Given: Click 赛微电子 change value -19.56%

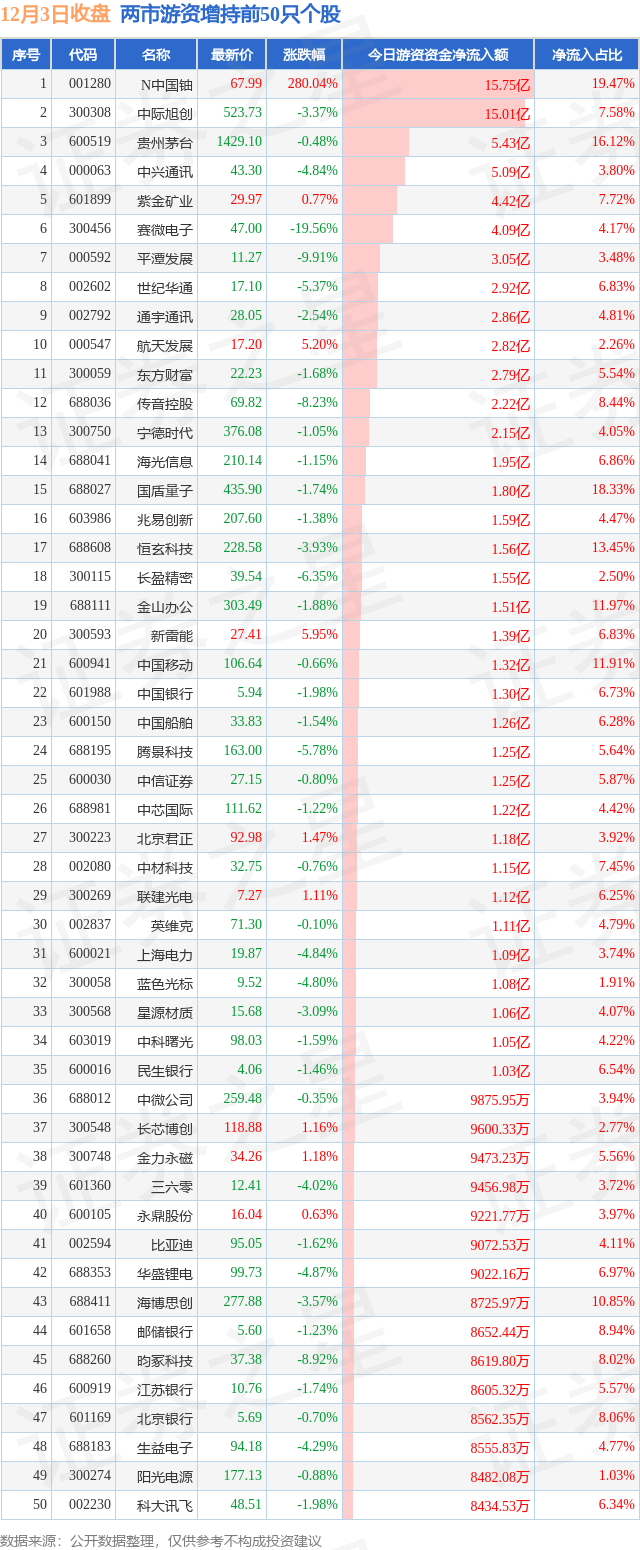Looking at the screenshot, I should (313, 229).
